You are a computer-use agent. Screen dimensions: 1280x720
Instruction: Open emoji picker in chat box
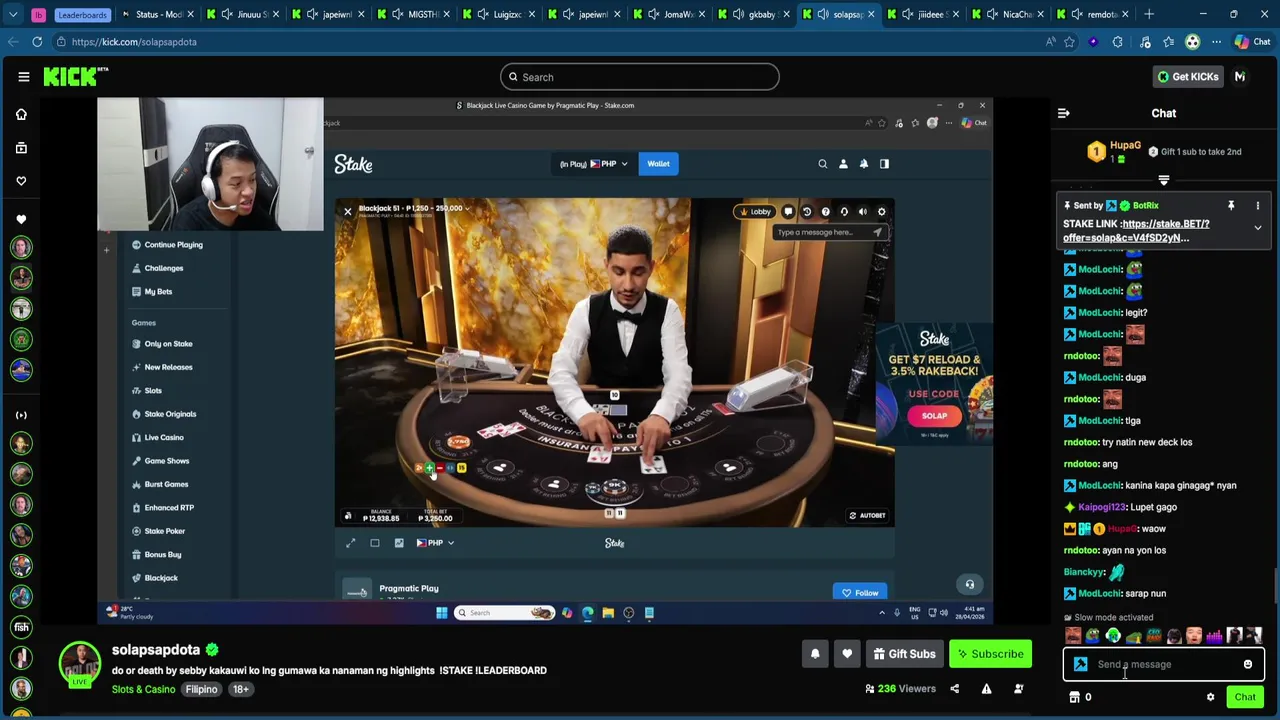[x=1248, y=664]
